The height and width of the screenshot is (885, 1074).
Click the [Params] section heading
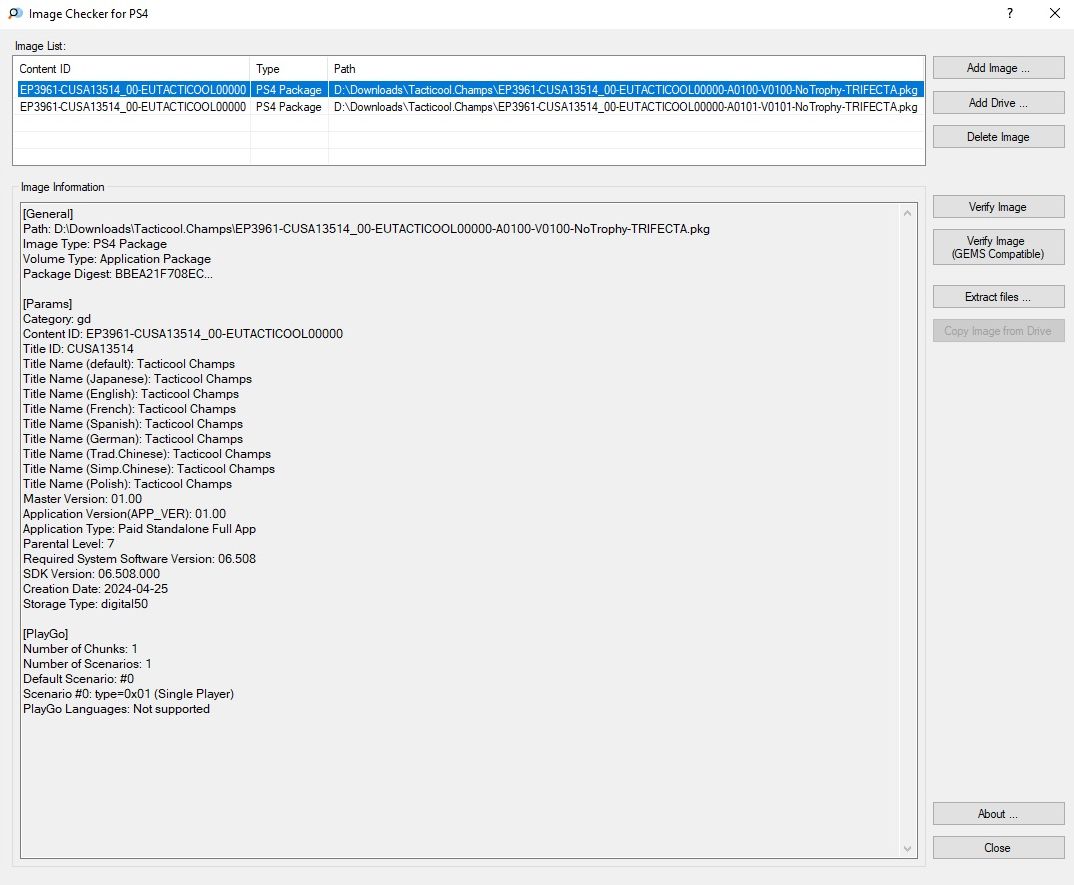click(47, 303)
